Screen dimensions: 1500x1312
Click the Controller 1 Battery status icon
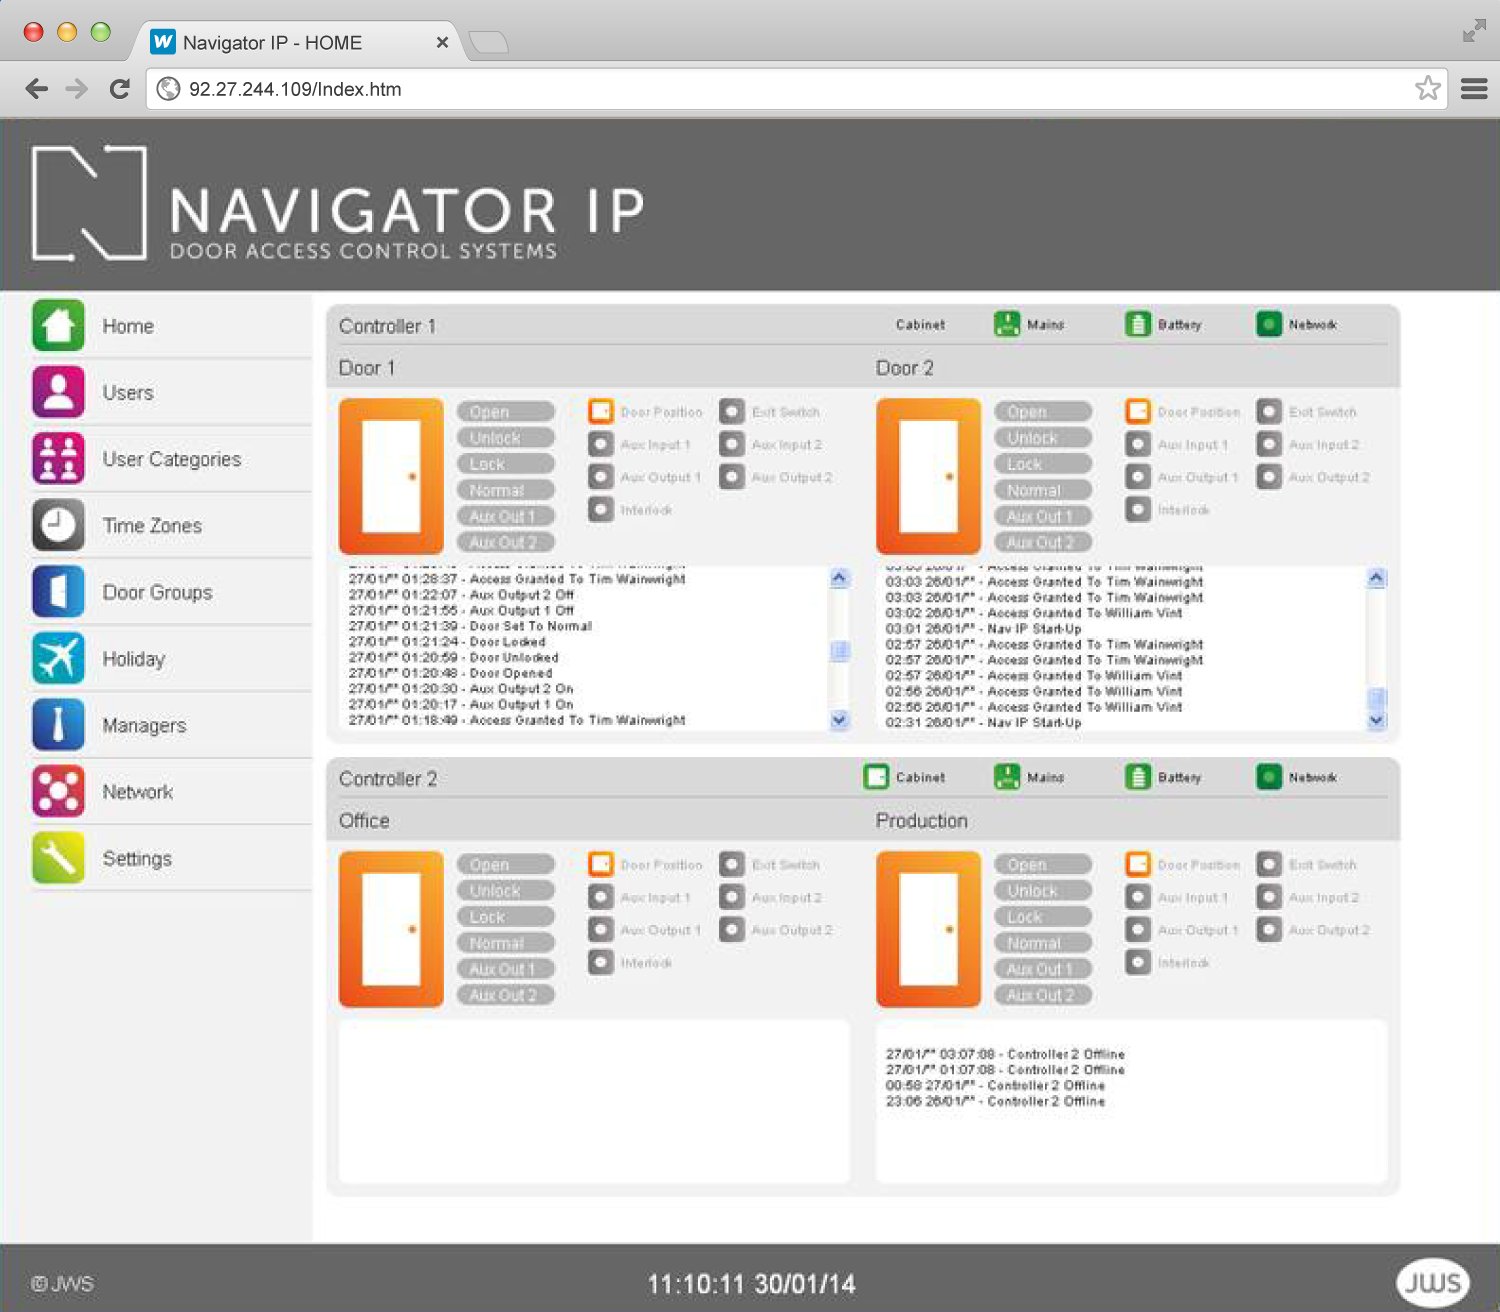(x=1138, y=325)
